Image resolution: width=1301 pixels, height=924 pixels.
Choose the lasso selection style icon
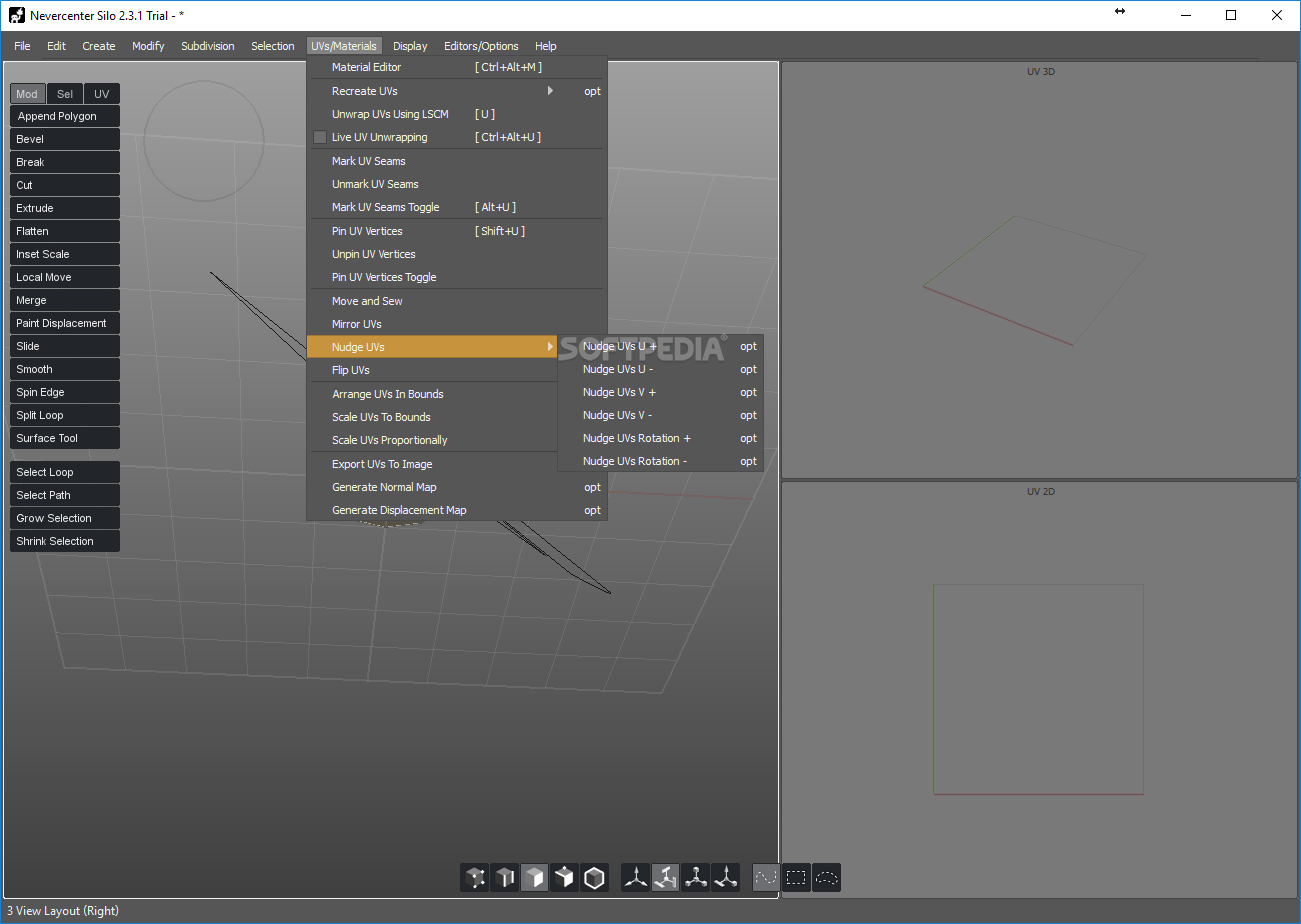827,878
